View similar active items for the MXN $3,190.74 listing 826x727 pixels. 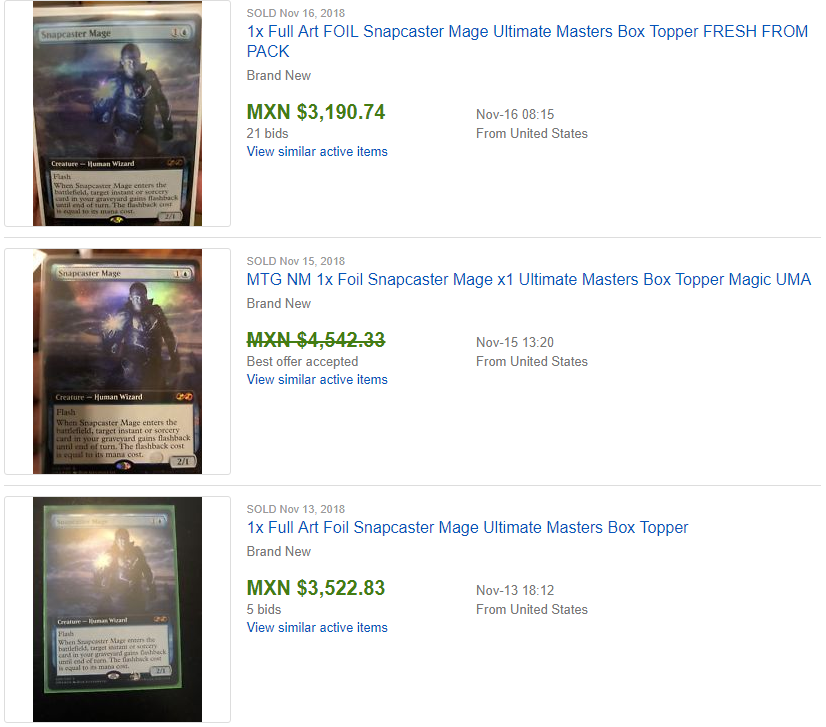[317, 152]
